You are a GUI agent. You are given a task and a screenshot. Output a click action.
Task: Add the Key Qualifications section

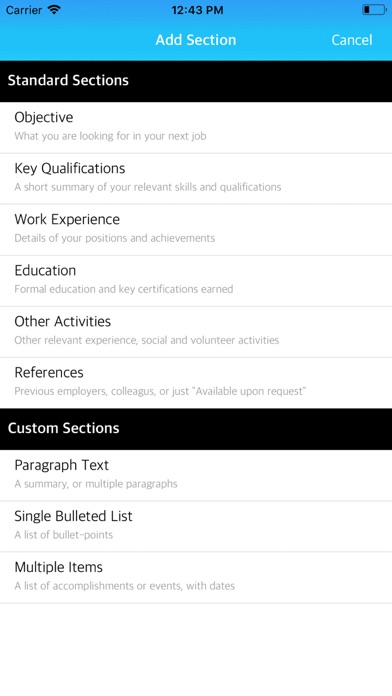coord(196,178)
